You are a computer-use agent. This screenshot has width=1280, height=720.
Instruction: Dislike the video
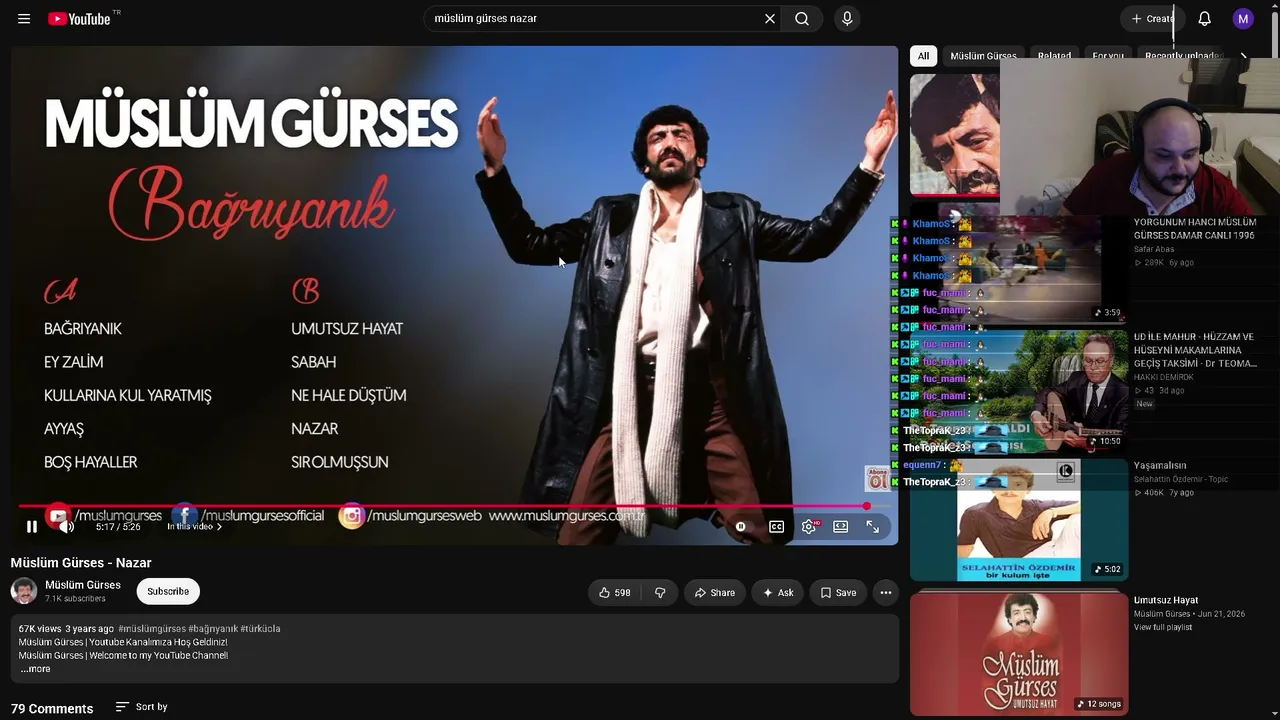tap(660, 593)
